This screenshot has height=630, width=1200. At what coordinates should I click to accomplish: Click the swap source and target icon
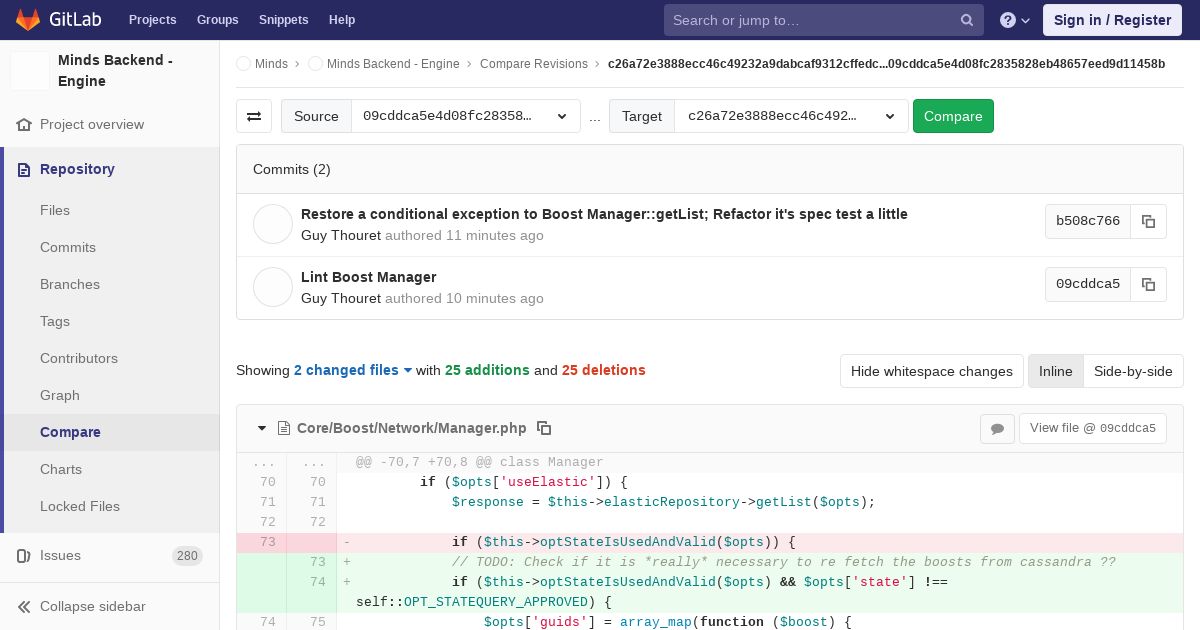pyautogui.click(x=254, y=116)
